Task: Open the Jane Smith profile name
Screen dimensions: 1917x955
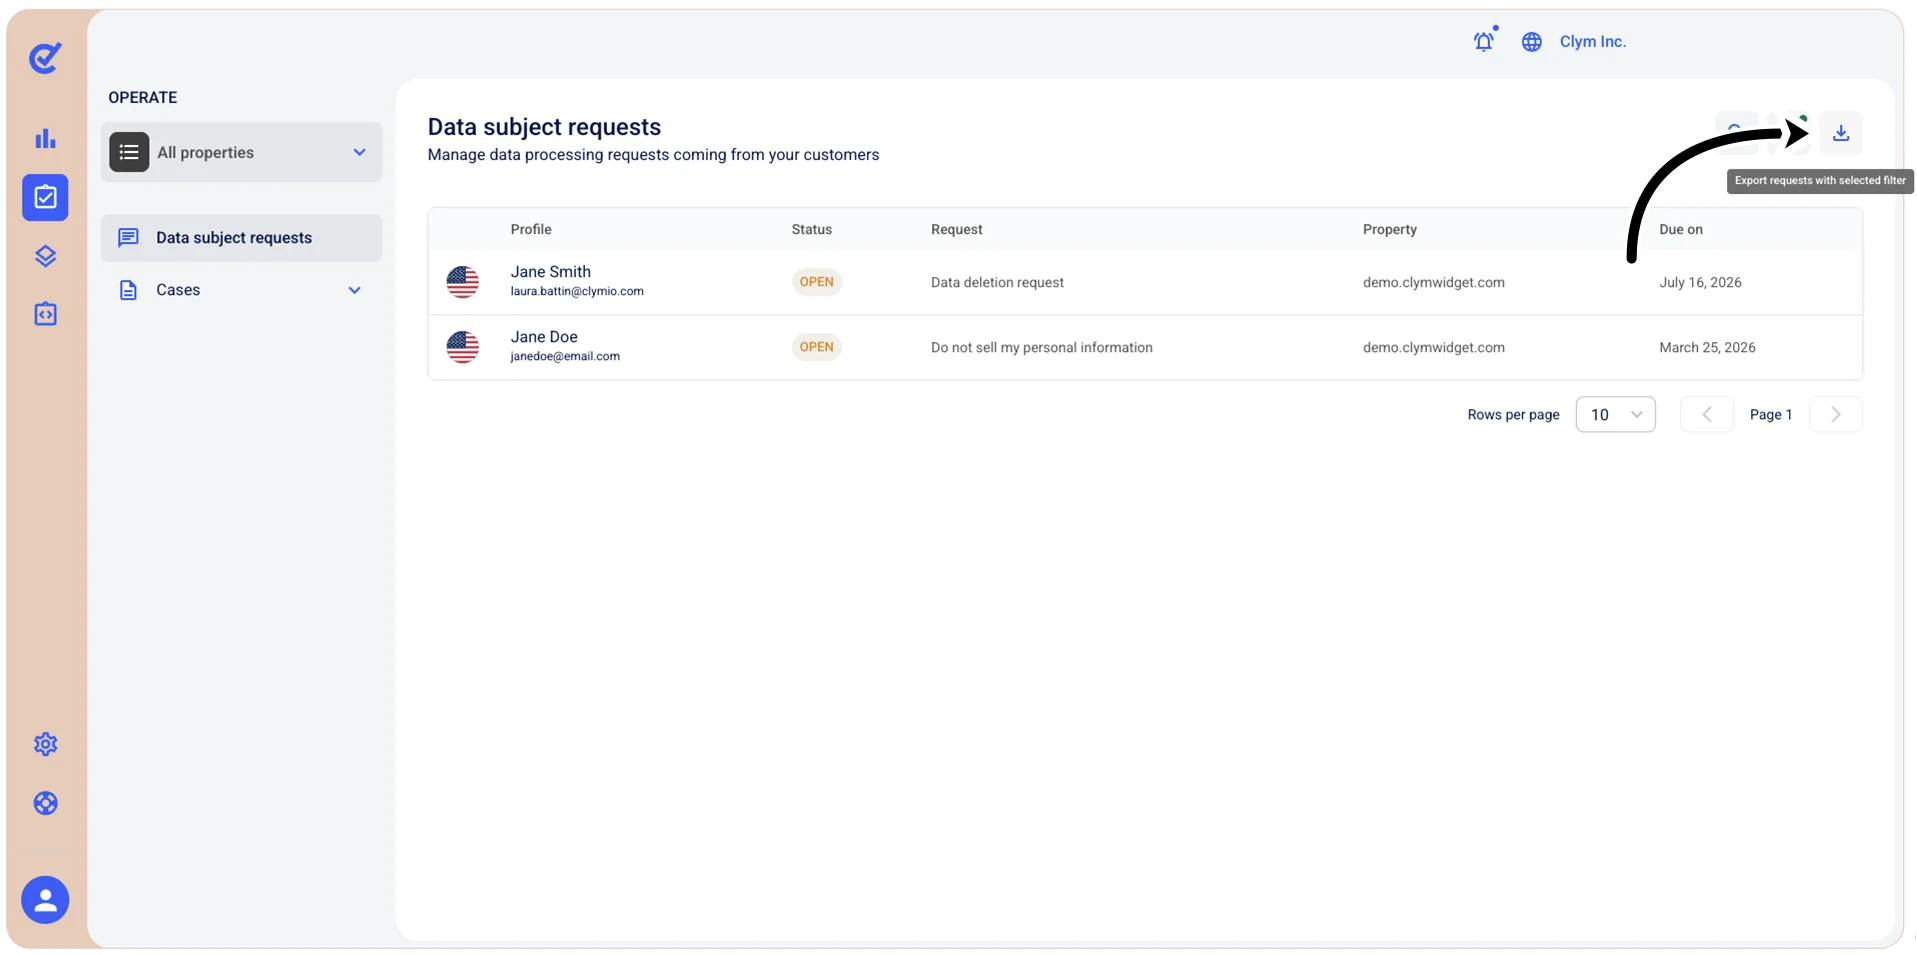Action: pos(550,272)
